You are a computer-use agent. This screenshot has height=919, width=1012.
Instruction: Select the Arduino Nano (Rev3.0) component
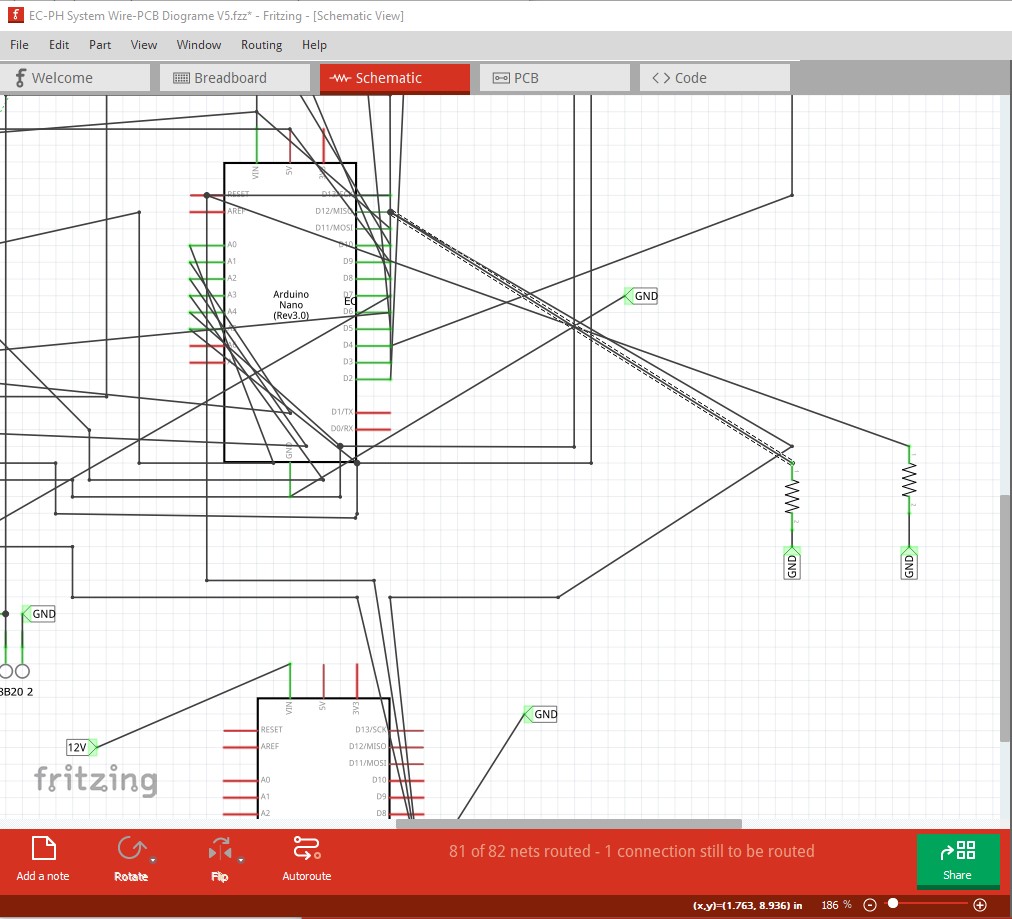click(289, 305)
